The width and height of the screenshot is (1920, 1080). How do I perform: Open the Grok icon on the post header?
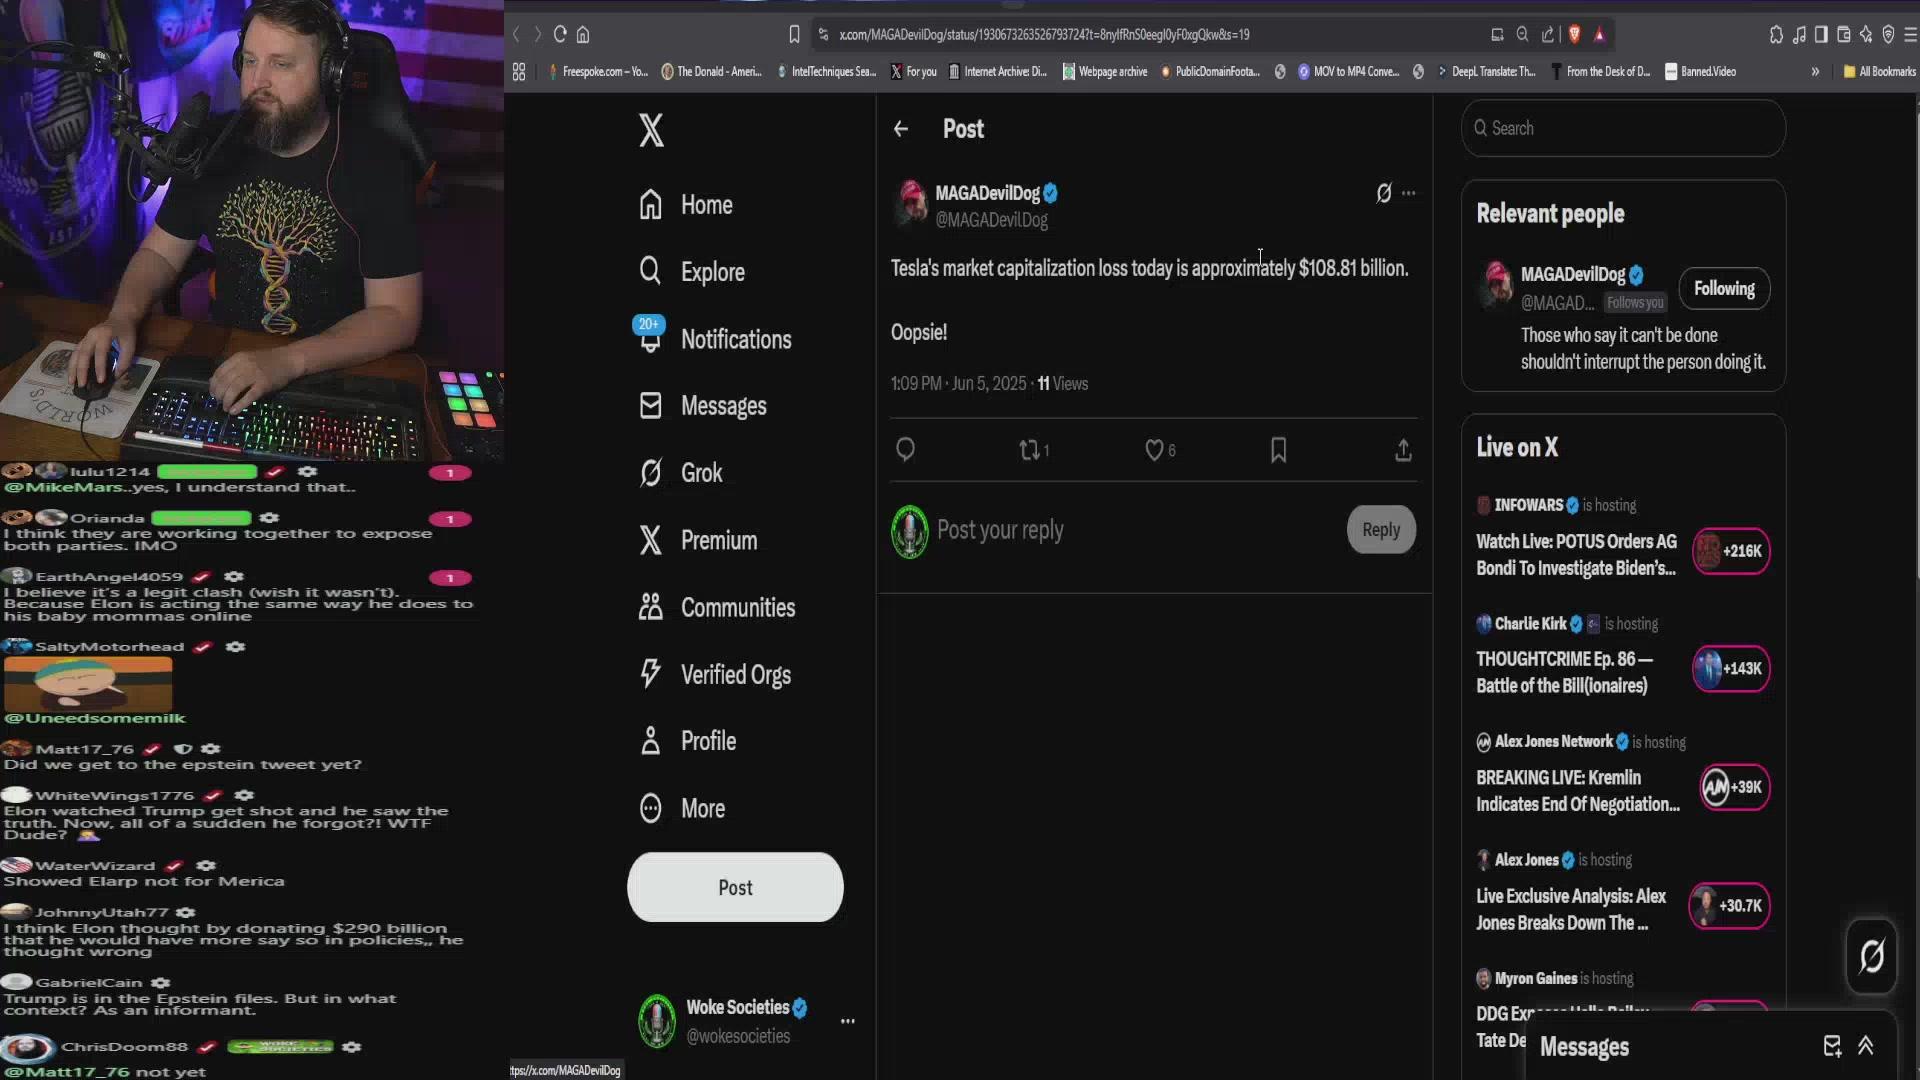1383,193
